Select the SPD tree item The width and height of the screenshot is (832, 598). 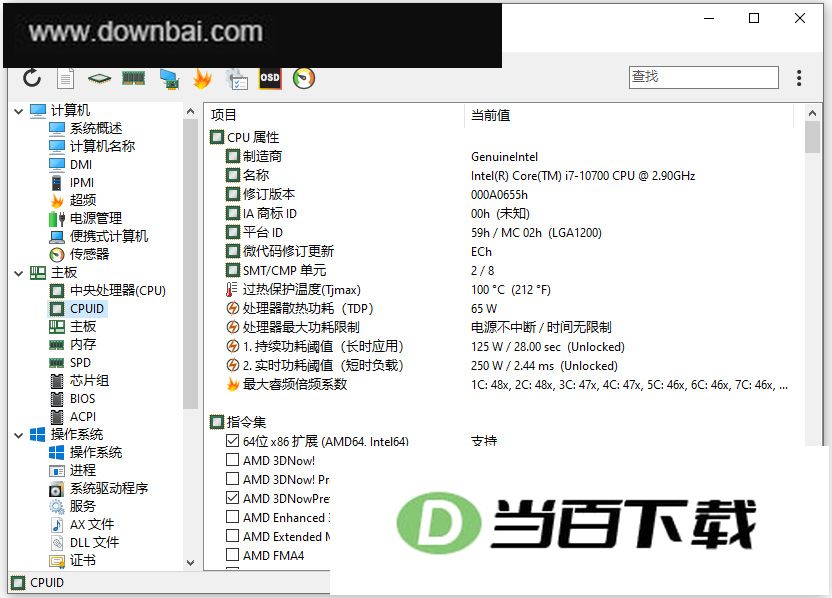pyautogui.click(x=80, y=363)
